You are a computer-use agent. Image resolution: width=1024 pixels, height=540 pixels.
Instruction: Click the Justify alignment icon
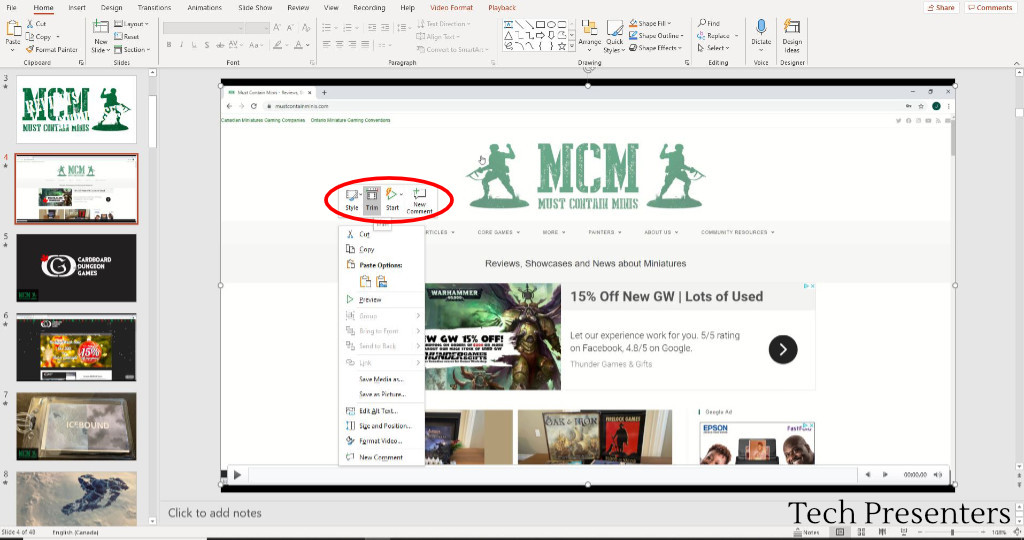365,45
